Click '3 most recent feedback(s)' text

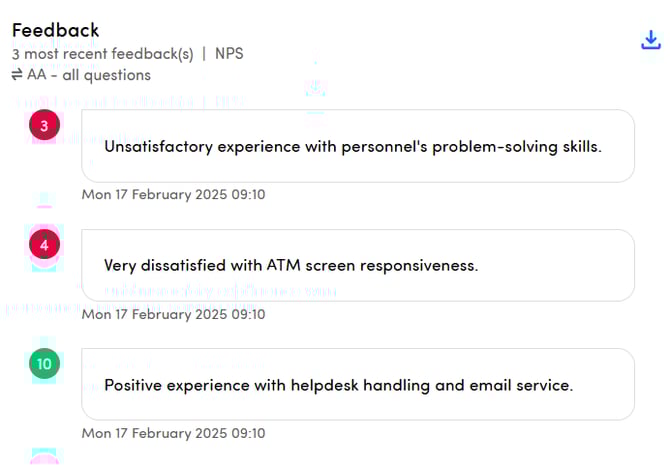click(x=102, y=54)
